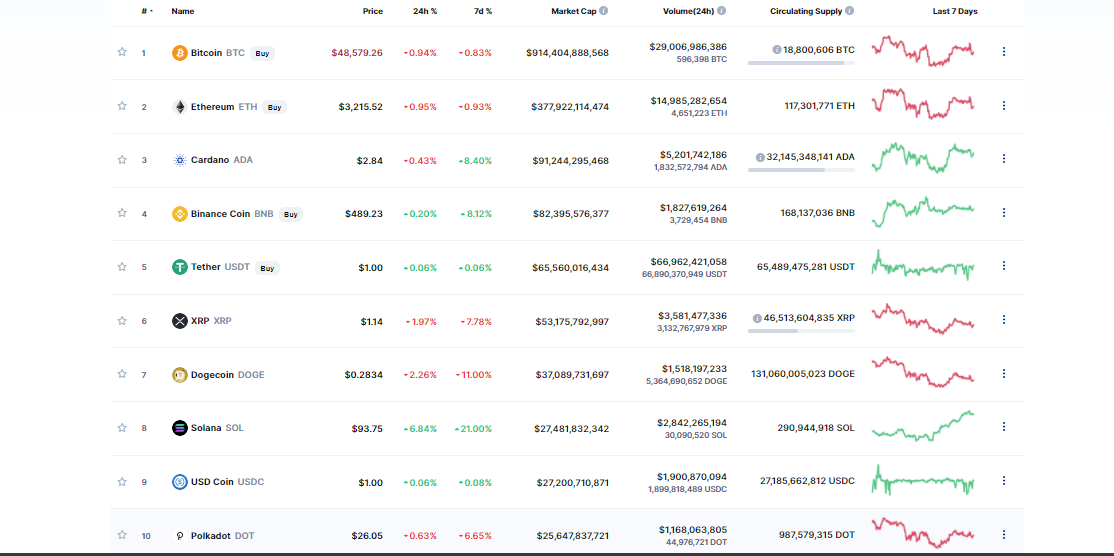Image resolution: width=1114 pixels, height=556 pixels.
Task: Click the Buy button next to Binance Coin
Action: point(291,214)
